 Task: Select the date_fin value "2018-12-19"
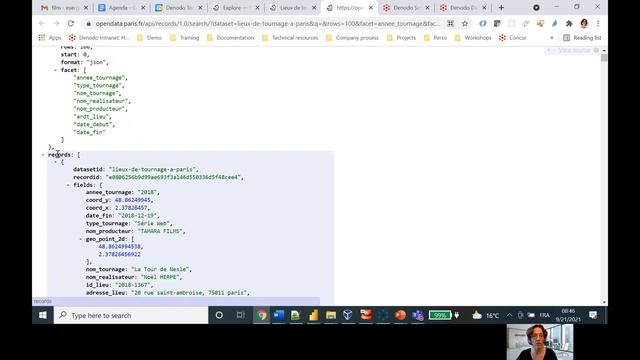click(x=138, y=216)
